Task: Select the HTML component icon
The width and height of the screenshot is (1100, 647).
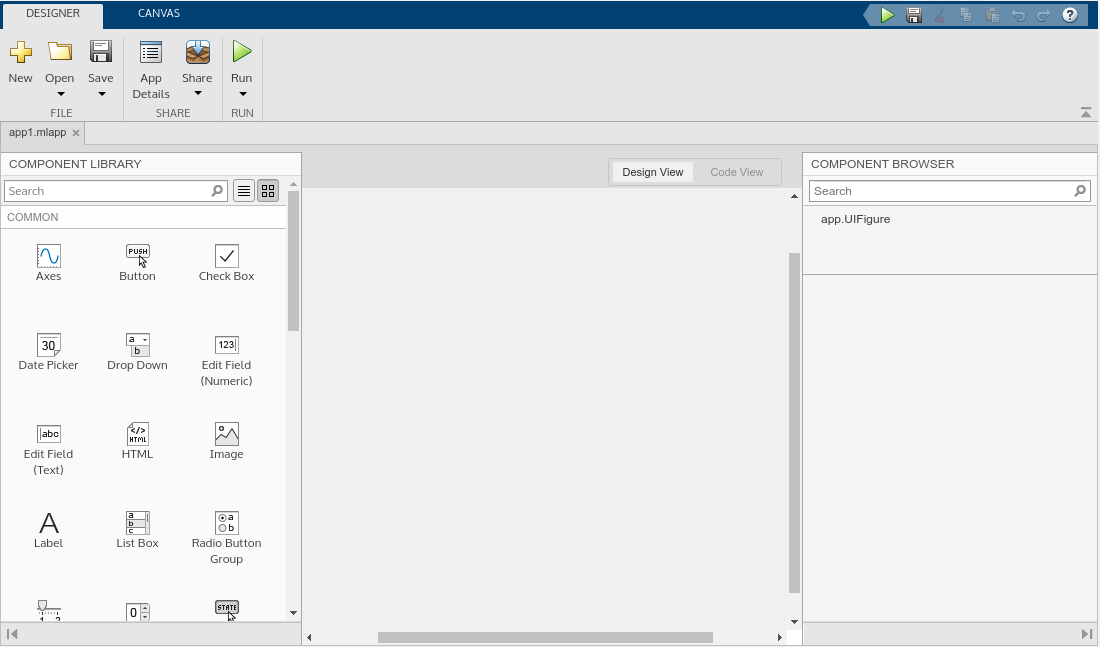Action: 137,434
